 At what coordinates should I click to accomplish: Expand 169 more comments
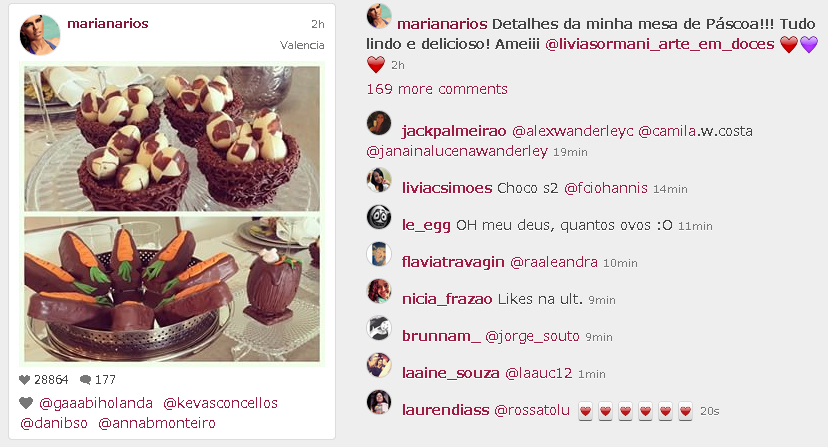[437, 89]
